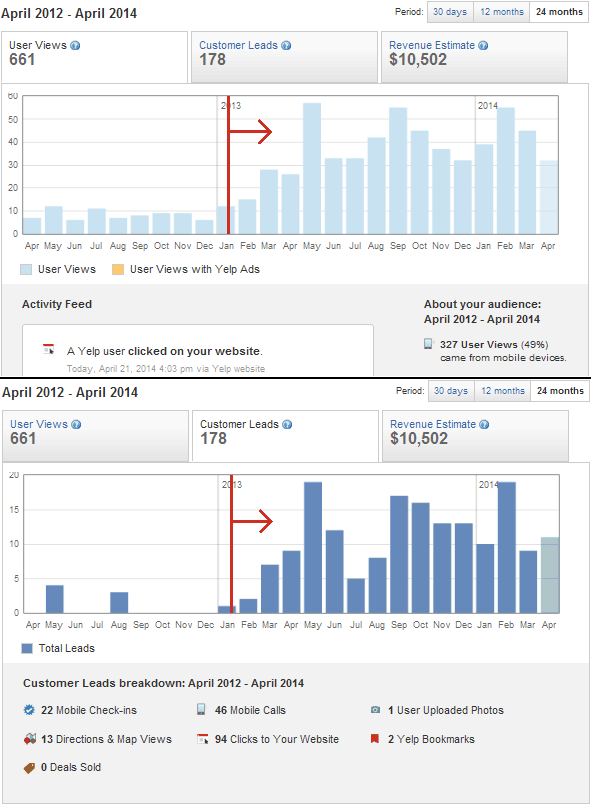
Task: Switch to User Views tab in bottom panel
Action: coord(96,435)
